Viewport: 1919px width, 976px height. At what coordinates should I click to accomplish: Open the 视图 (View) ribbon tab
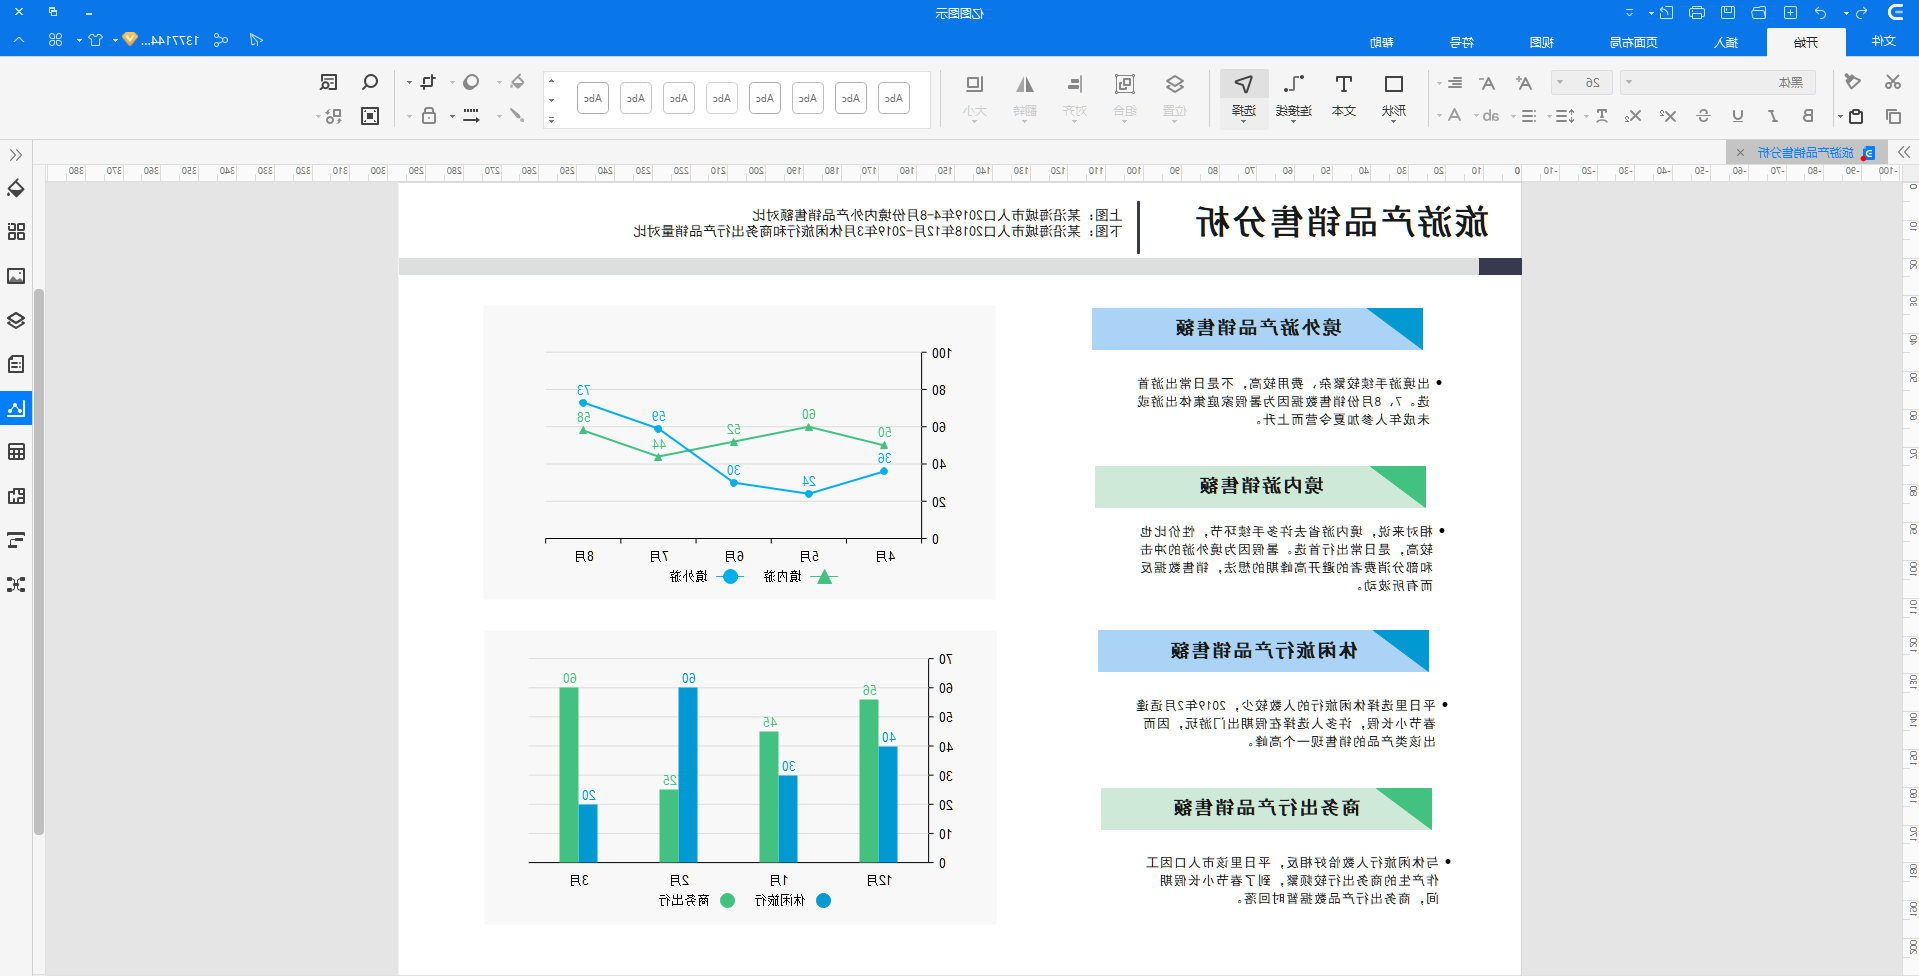[1542, 42]
